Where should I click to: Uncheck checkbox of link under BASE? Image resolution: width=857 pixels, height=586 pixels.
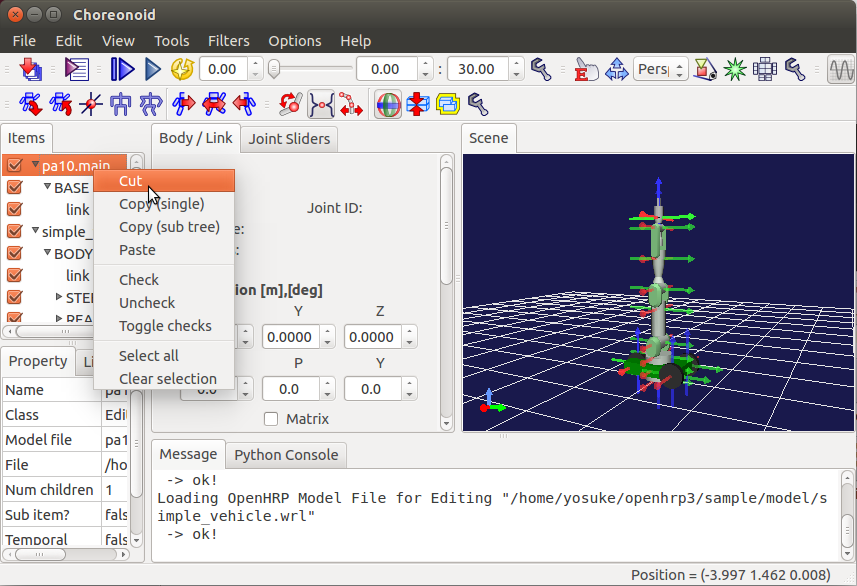pyautogui.click(x=14, y=209)
